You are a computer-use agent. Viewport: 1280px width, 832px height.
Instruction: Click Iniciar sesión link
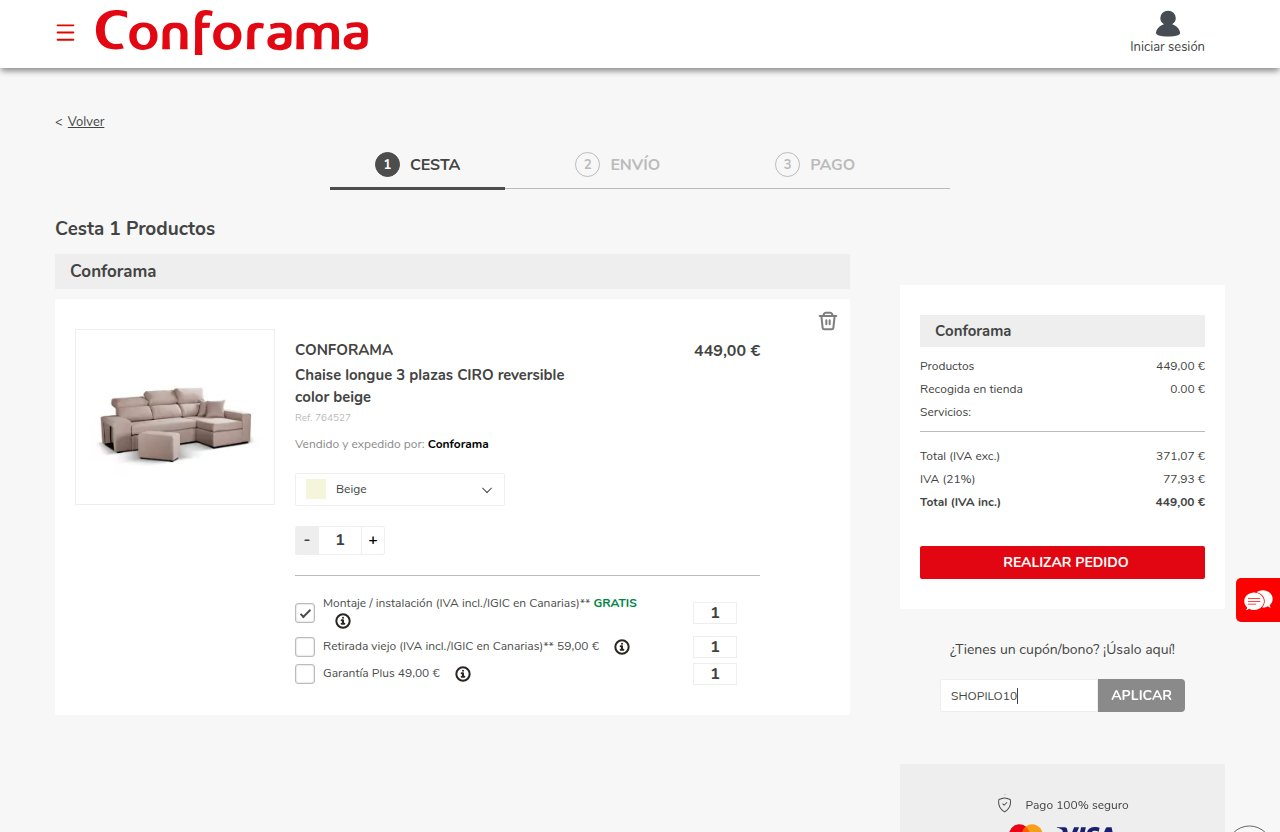coord(1167,47)
